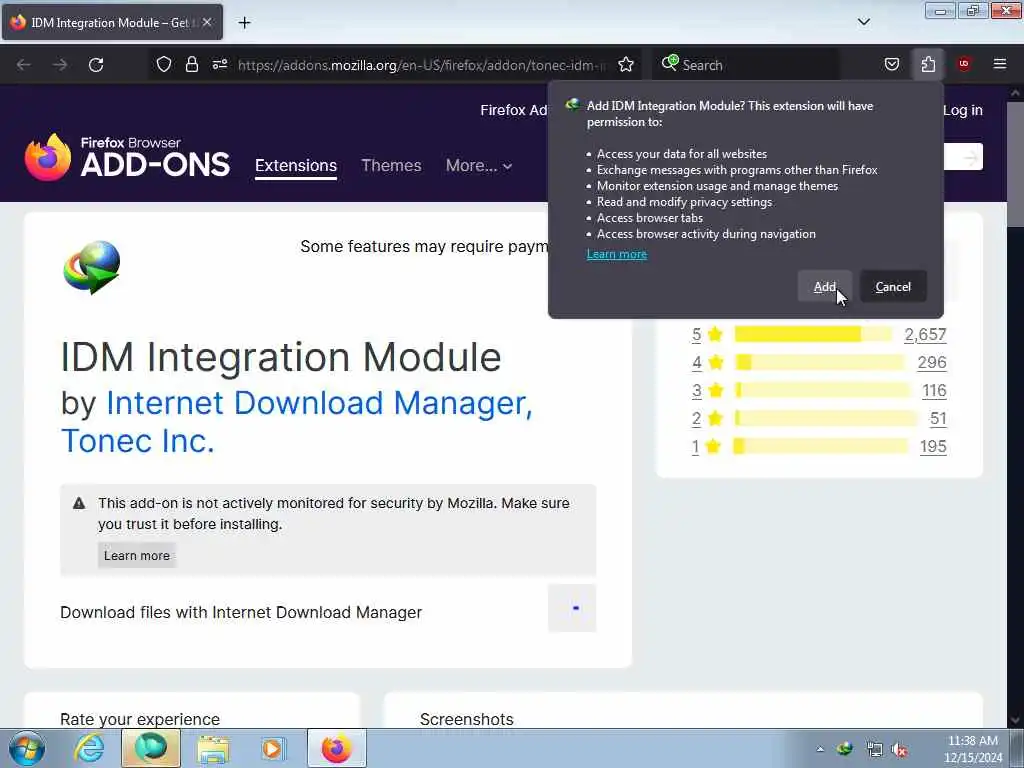Launch Internet Explorer from the taskbar

89,748
